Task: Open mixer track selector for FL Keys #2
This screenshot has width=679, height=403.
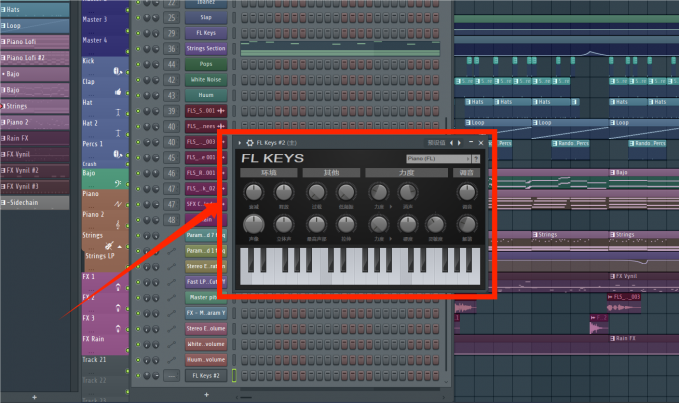Action: (x=171, y=376)
